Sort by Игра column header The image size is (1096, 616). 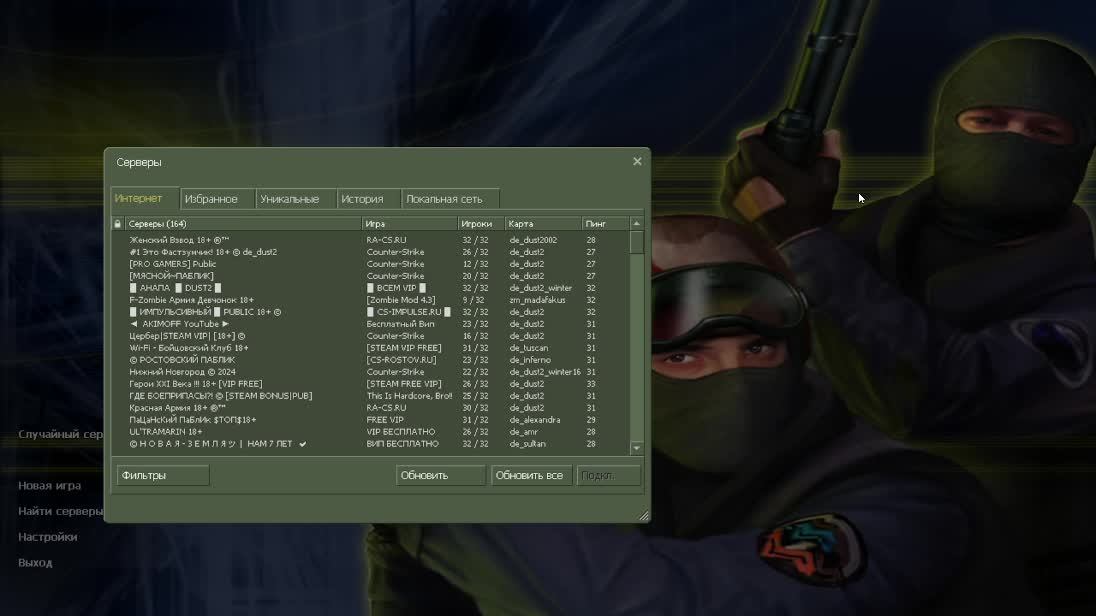pyautogui.click(x=410, y=224)
